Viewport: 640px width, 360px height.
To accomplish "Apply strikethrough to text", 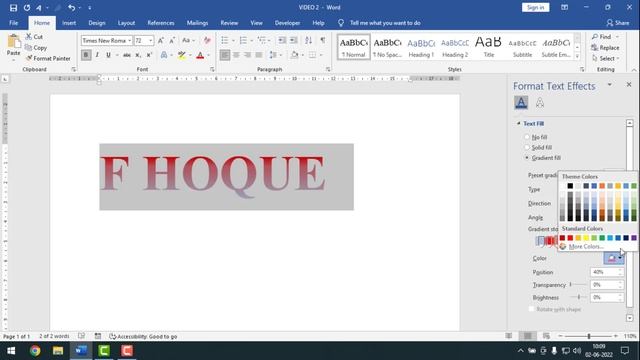I will tap(127, 55).
